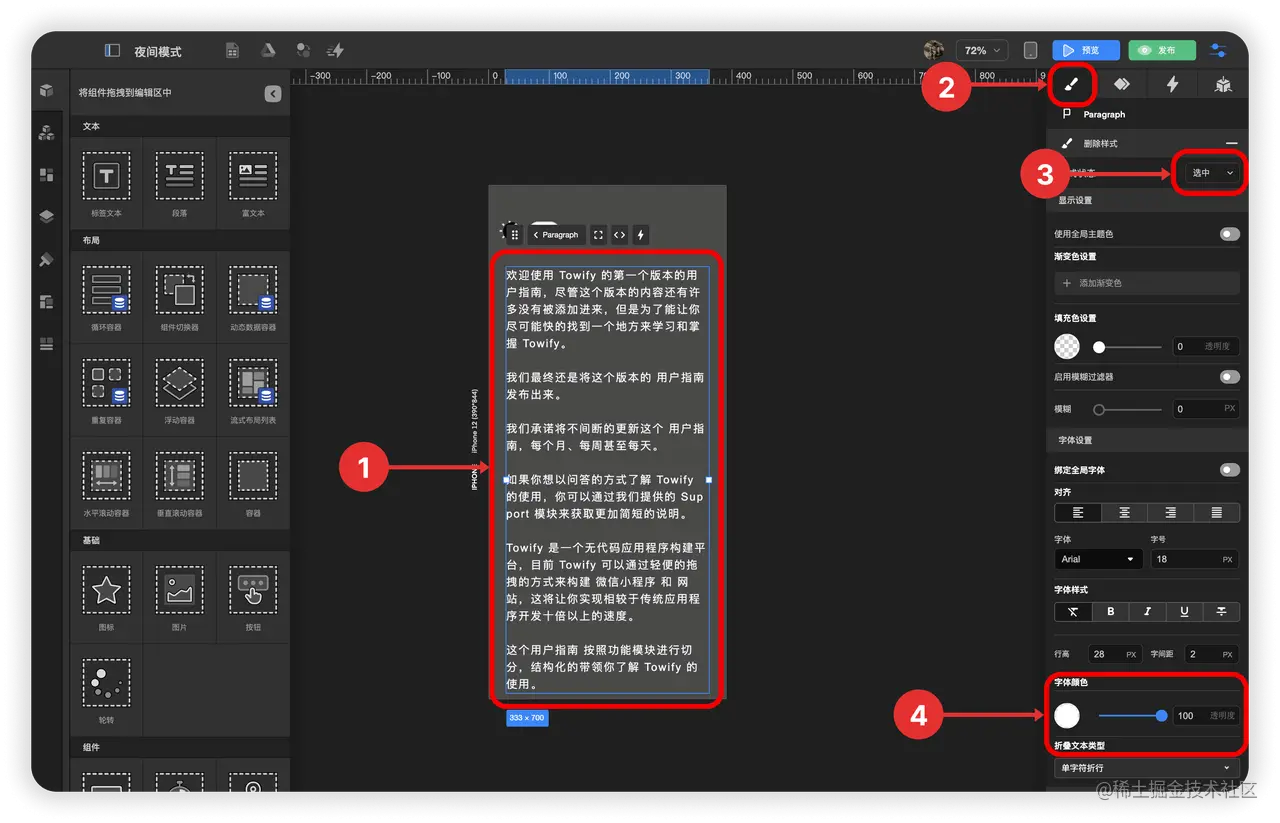The height and width of the screenshot is (823, 1280).
Task: Click the code brackets icon on canvas toolbar
Action: (x=620, y=235)
